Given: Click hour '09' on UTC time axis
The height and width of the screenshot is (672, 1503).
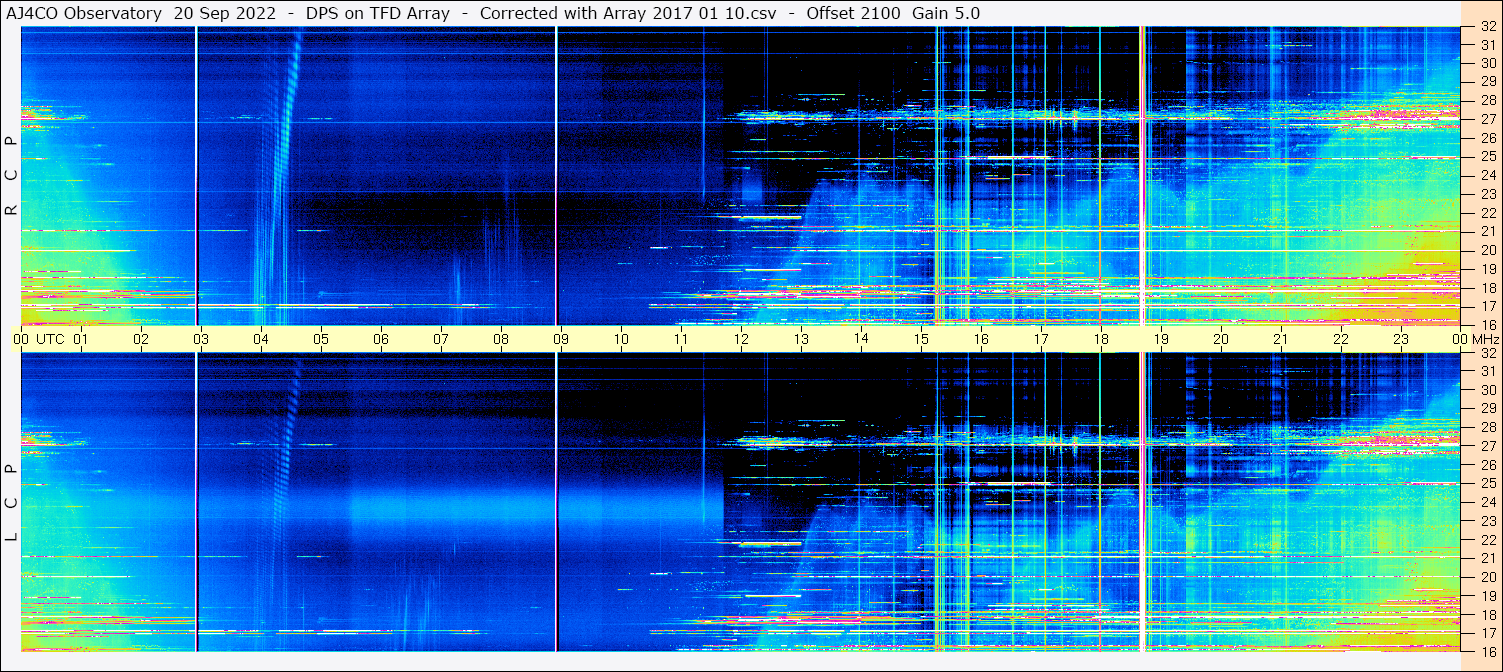Looking at the screenshot, I should [561, 339].
